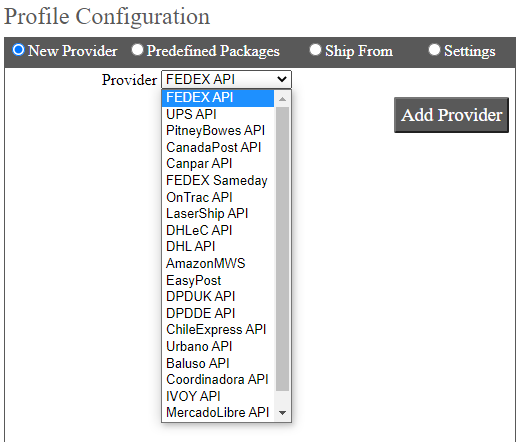Select the New Provider radio button
Viewport: 523px width, 442px height.
pos(18,50)
